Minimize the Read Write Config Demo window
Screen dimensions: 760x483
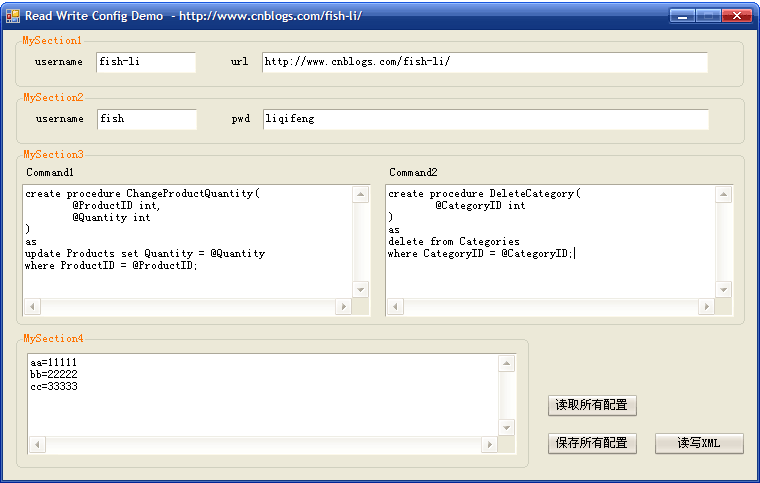683,16
